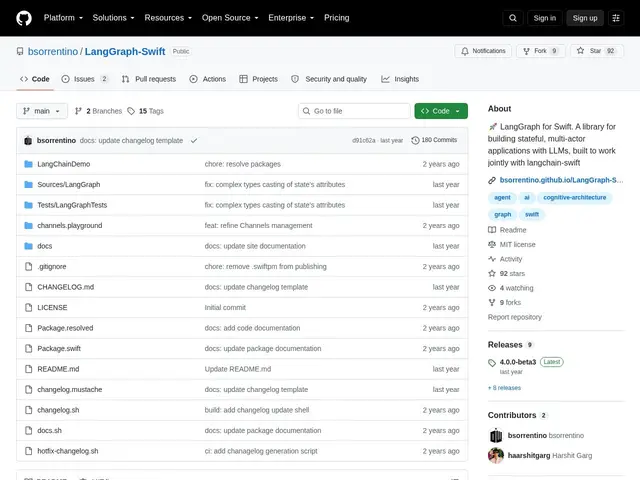Open the channels.playground folder
Screen dimensions: 640x480
click(70, 225)
